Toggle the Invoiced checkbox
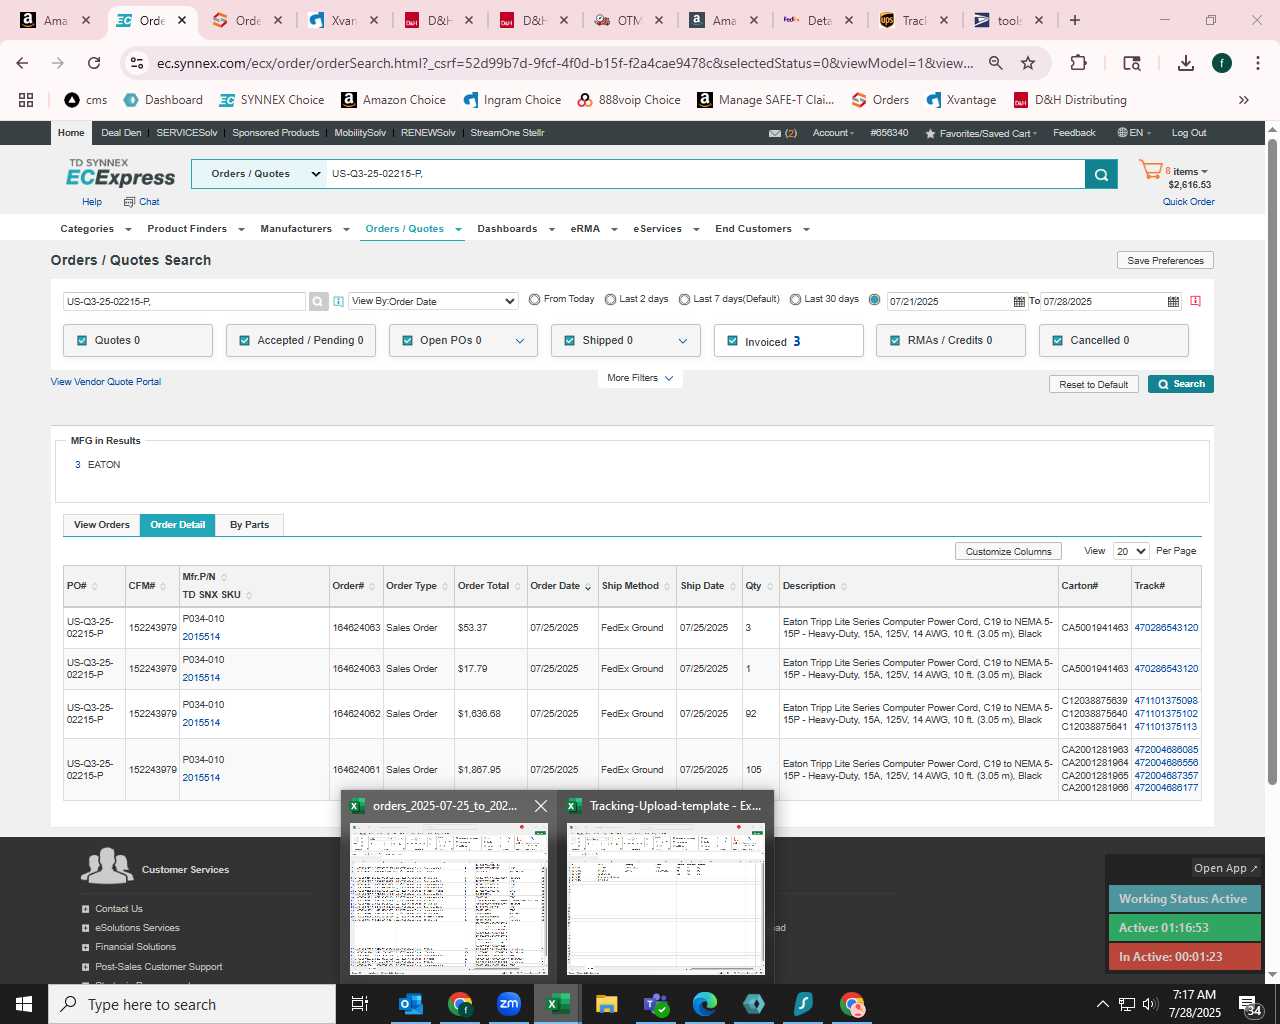This screenshot has width=1280, height=1024. pyautogui.click(x=732, y=341)
